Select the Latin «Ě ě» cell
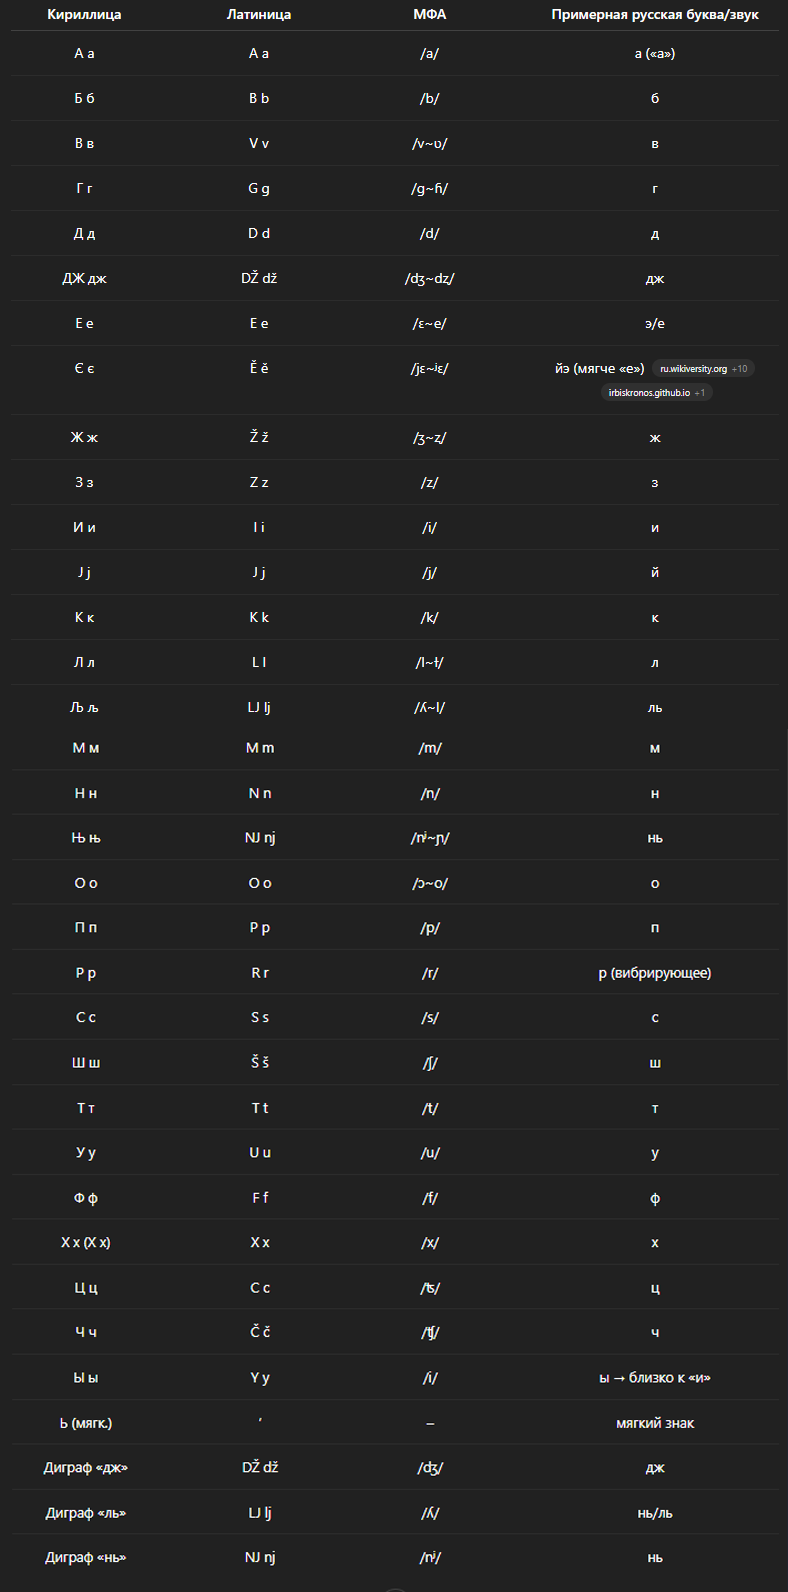 pyautogui.click(x=259, y=369)
